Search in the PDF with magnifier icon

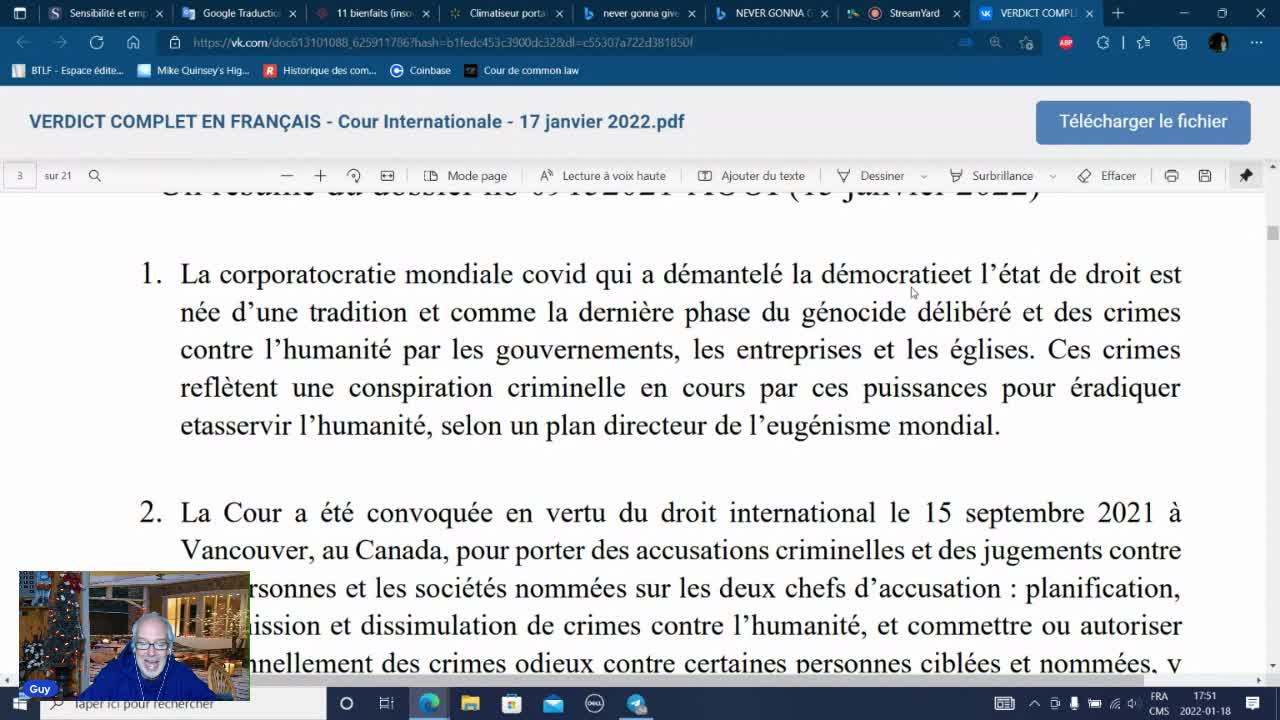pyautogui.click(x=95, y=176)
